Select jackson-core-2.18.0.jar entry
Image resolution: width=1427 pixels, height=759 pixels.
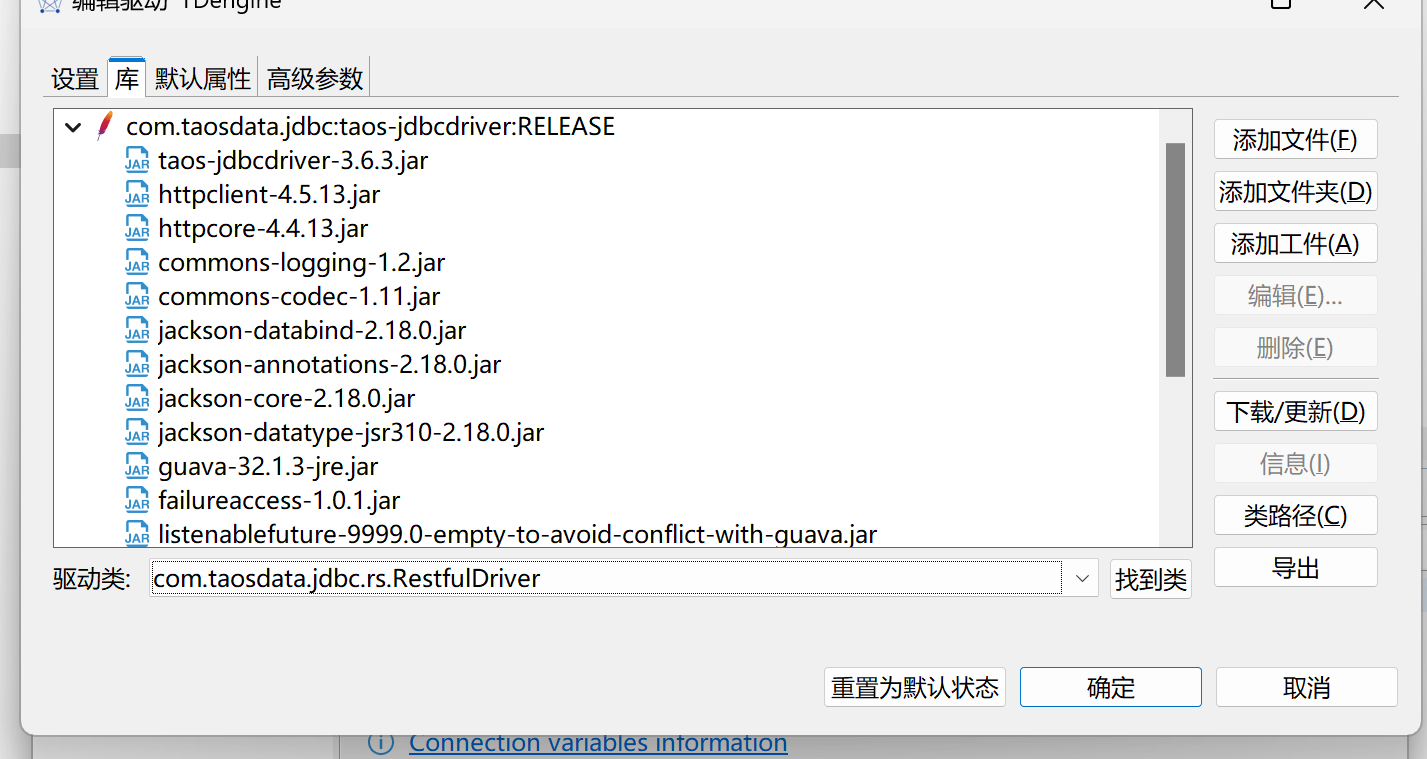tap(286, 399)
